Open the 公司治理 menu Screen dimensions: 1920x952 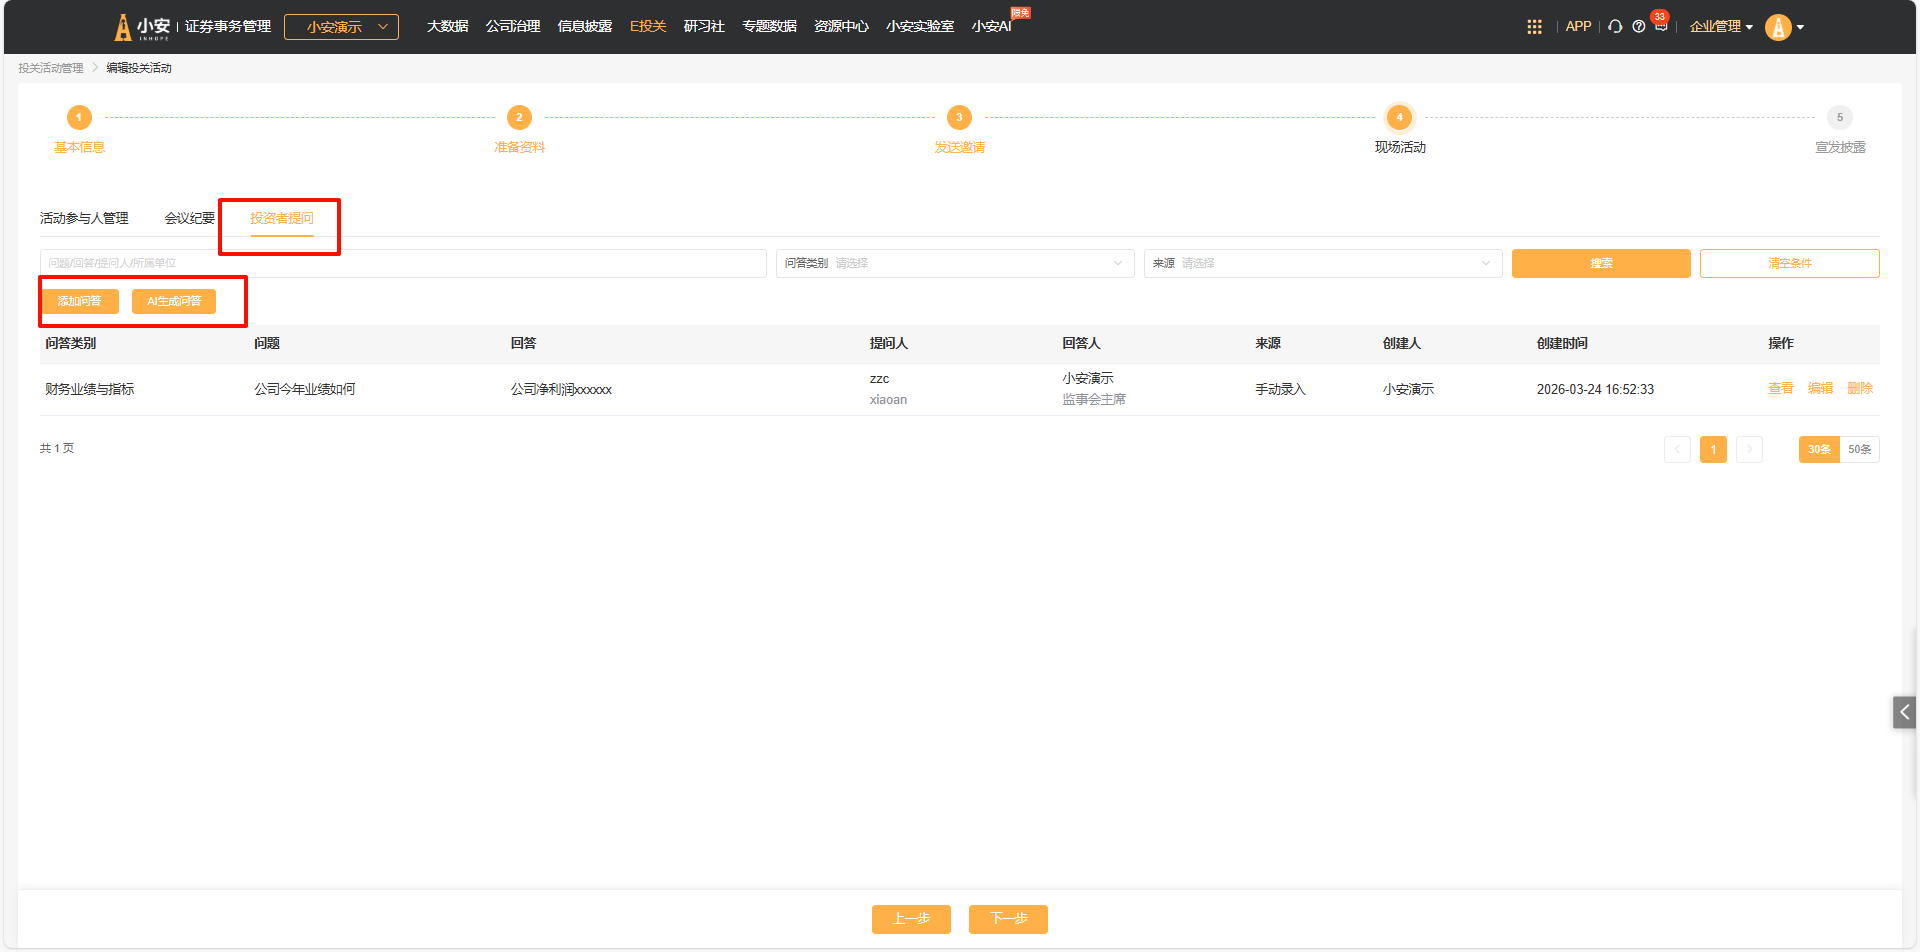pos(513,27)
